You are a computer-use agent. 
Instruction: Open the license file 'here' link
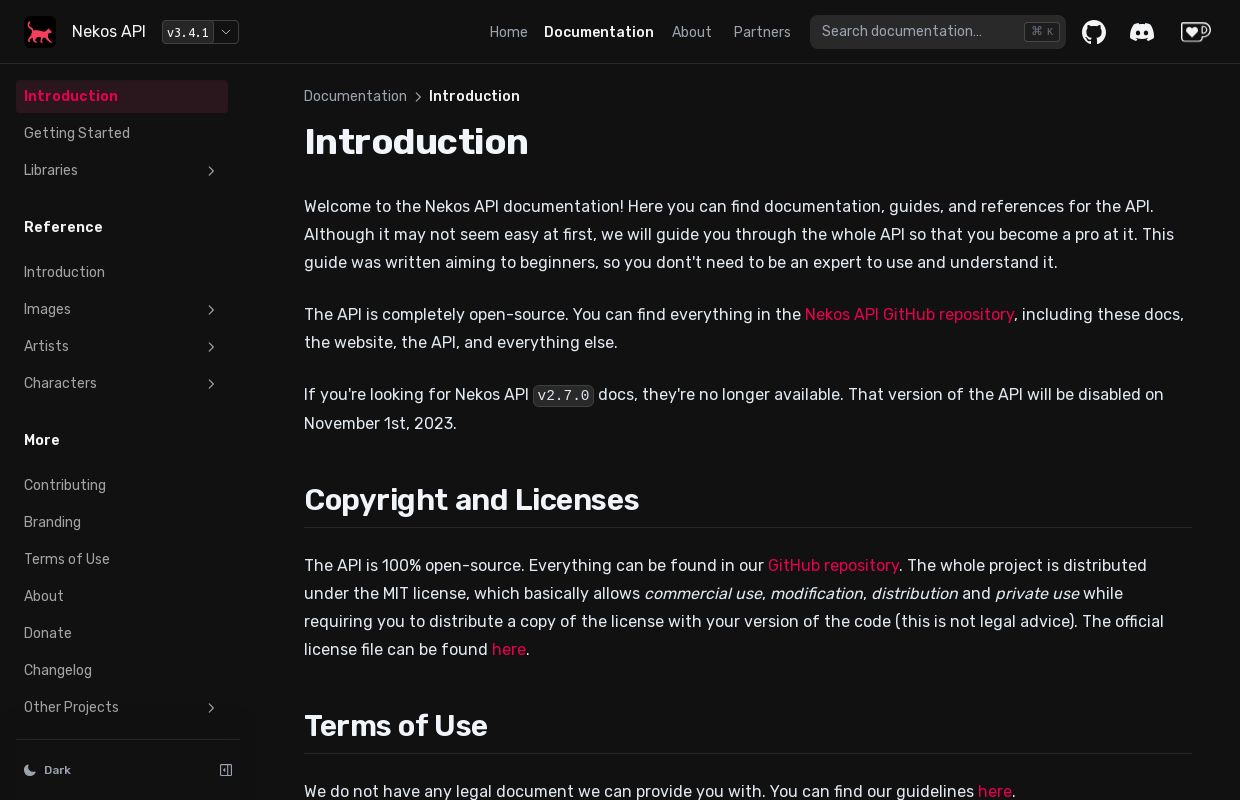coord(509,649)
